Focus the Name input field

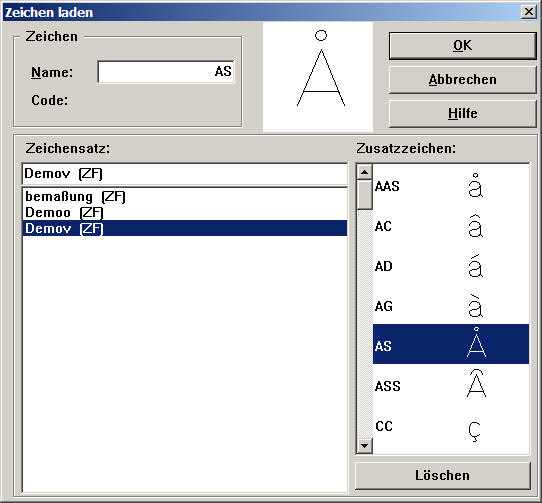(166, 72)
